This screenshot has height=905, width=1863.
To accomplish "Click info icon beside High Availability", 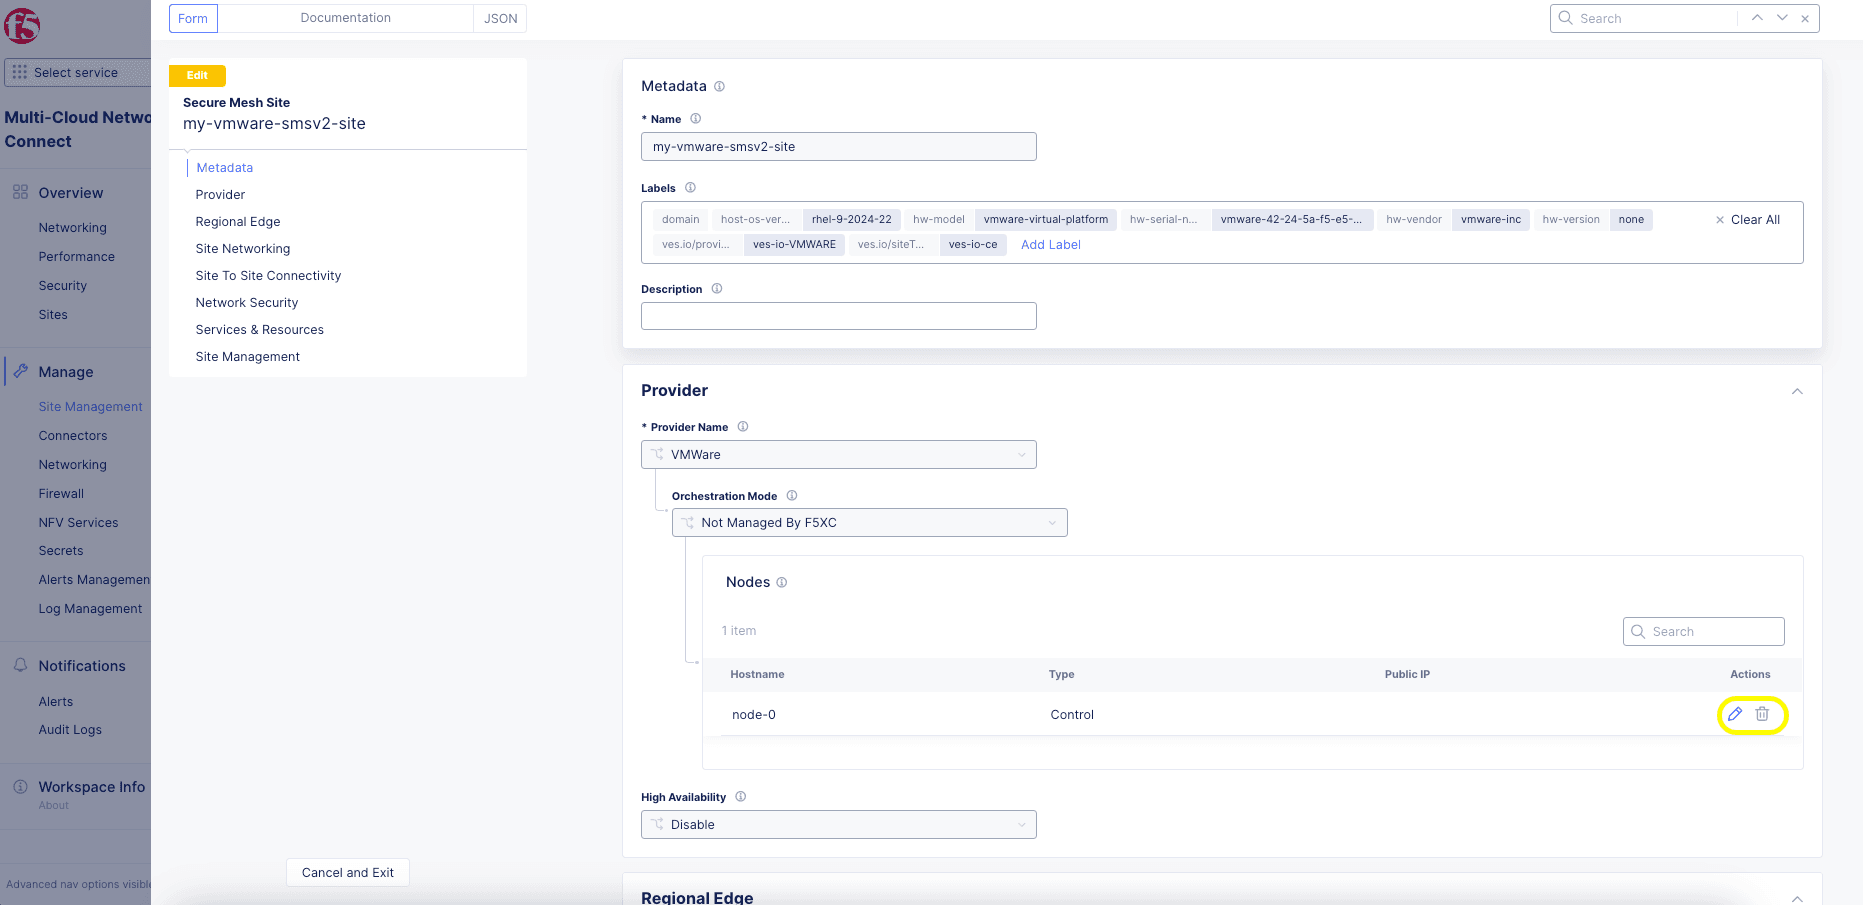I will click(x=741, y=797).
